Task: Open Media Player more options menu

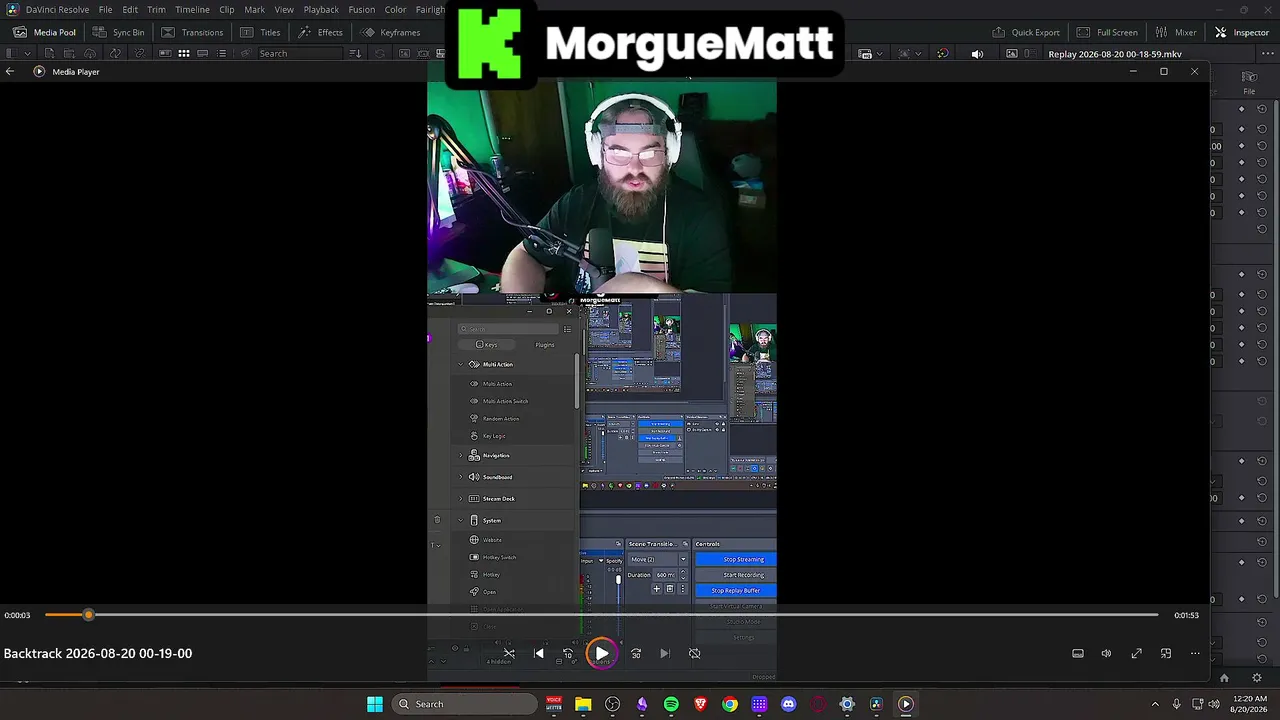Action: tap(1195, 654)
